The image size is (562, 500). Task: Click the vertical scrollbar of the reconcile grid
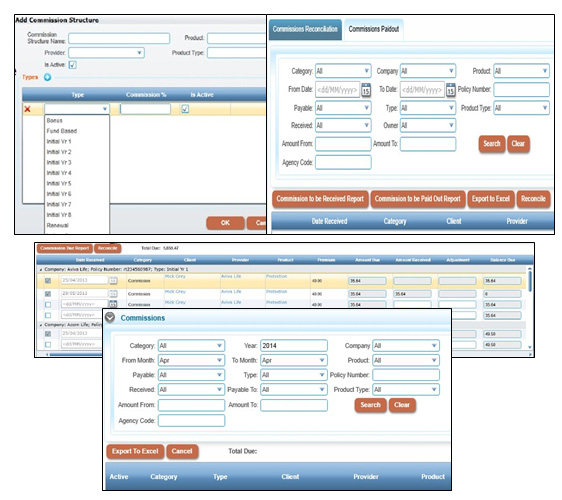click(x=529, y=307)
